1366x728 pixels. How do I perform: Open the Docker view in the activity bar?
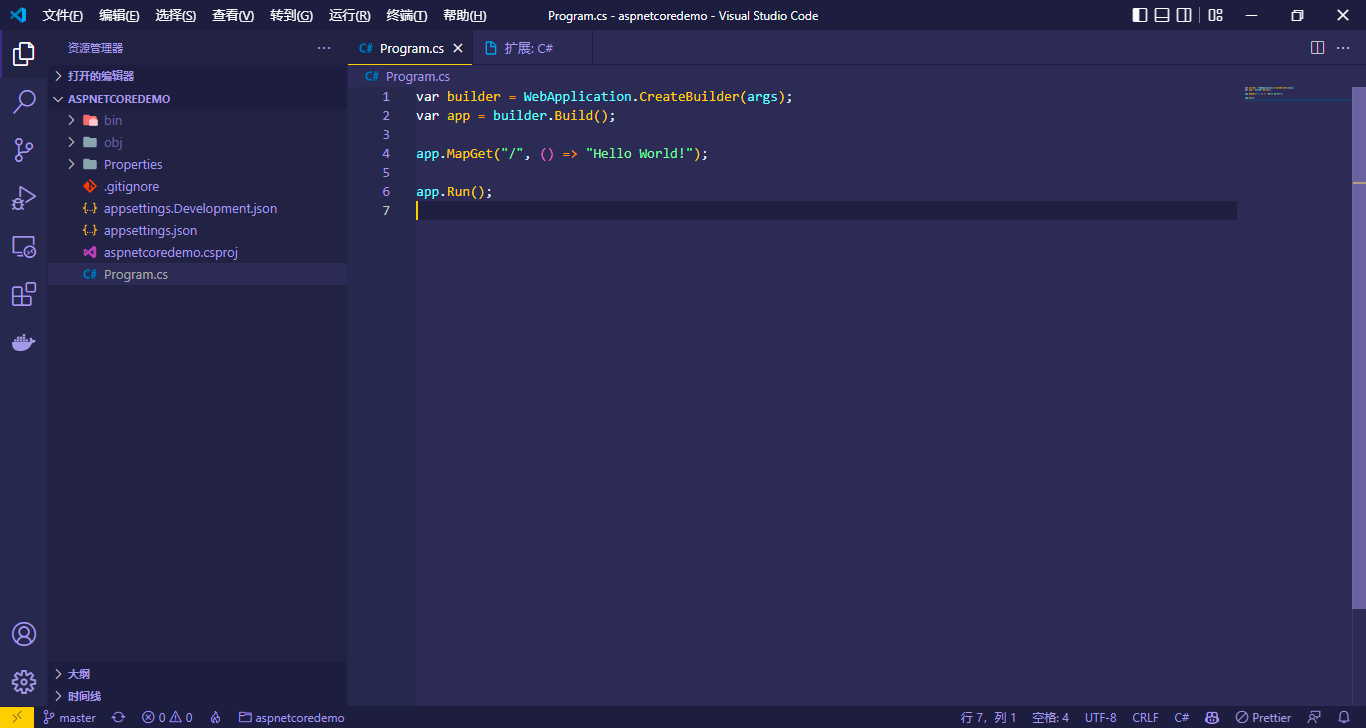pos(24,342)
